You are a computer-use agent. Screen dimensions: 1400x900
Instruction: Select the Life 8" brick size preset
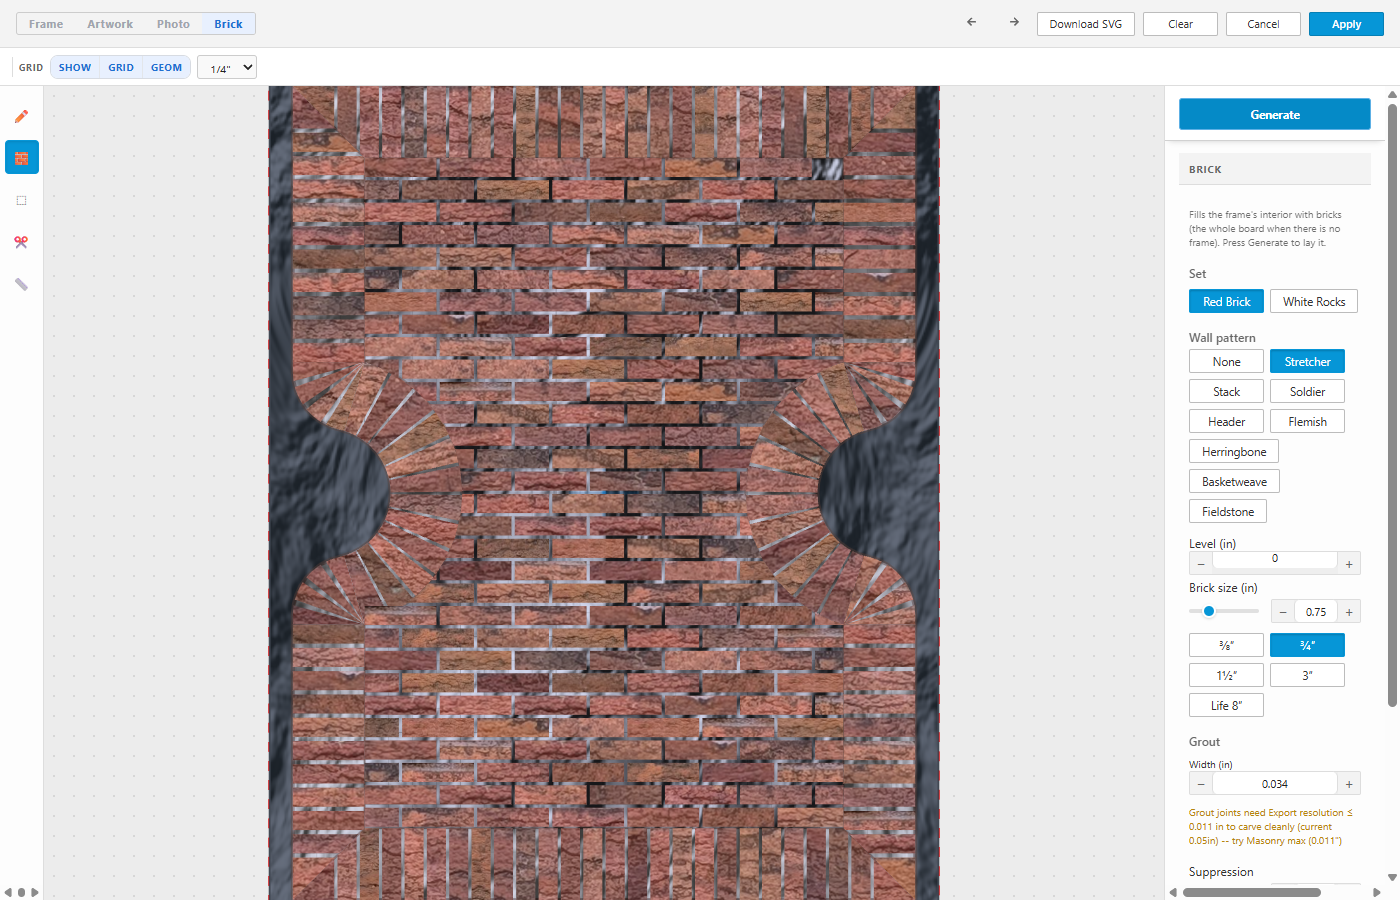(x=1226, y=705)
